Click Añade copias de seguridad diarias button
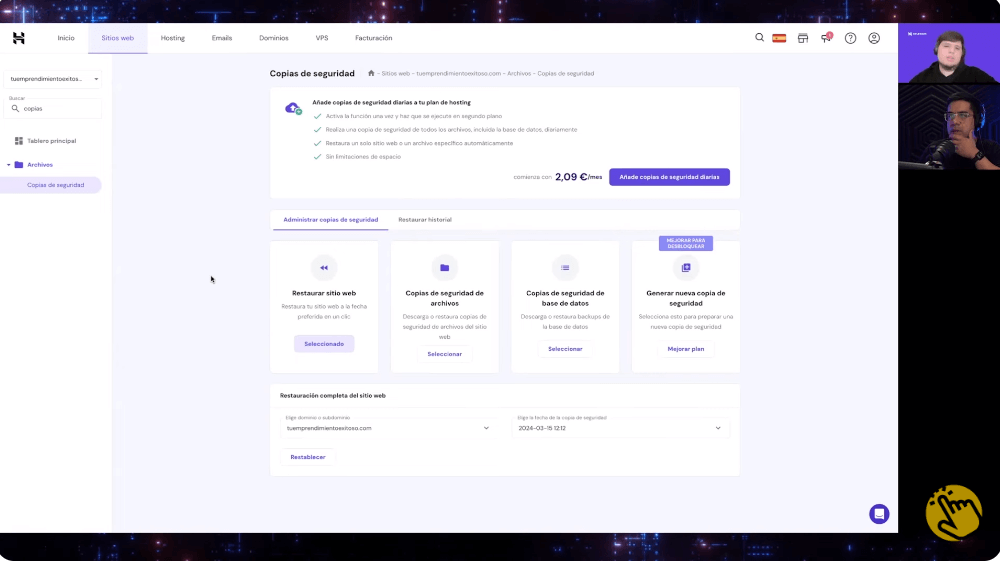 pos(669,177)
